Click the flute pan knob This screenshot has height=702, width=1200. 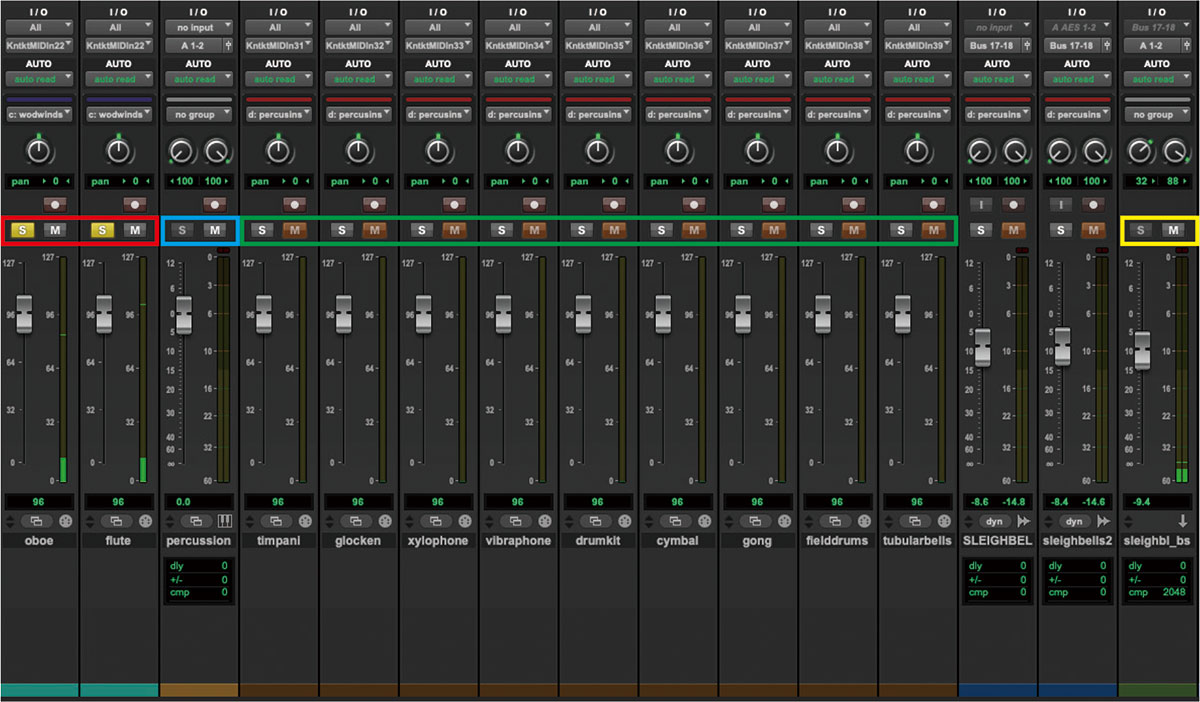tap(117, 151)
